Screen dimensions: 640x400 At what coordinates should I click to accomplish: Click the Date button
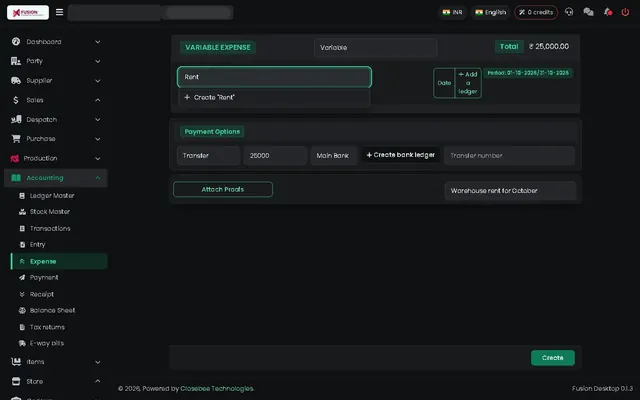(444, 83)
